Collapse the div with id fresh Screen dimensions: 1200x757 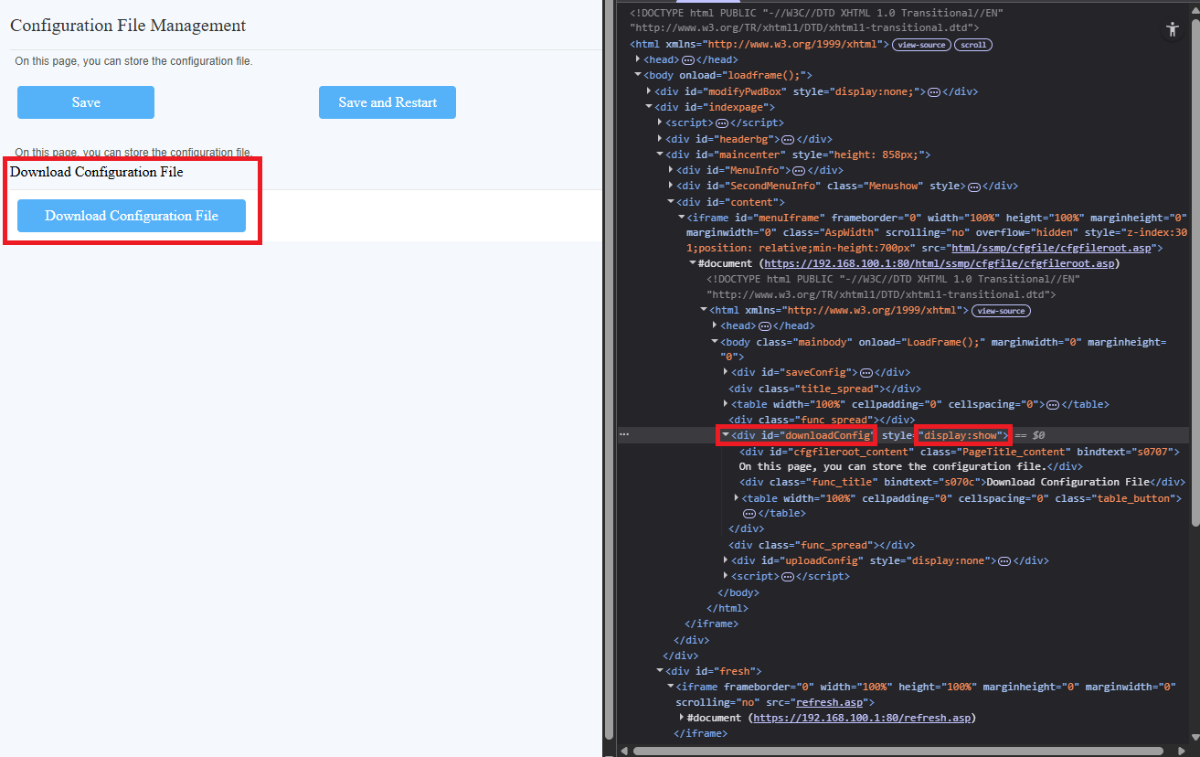click(659, 671)
